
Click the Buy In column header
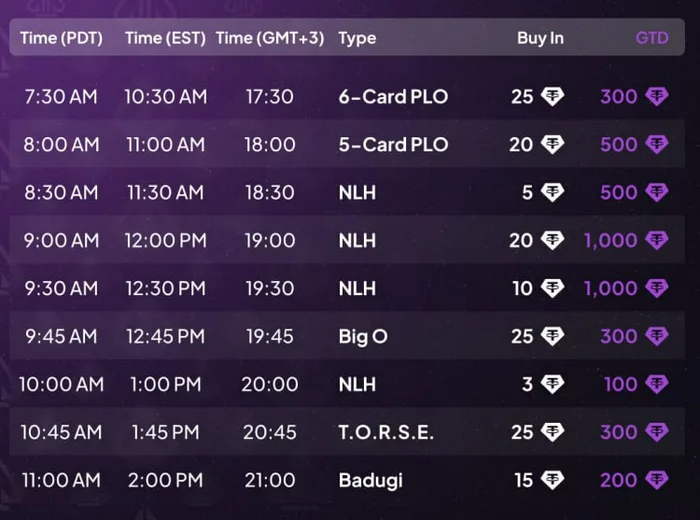pyautogui.click(x=540, y=39)
